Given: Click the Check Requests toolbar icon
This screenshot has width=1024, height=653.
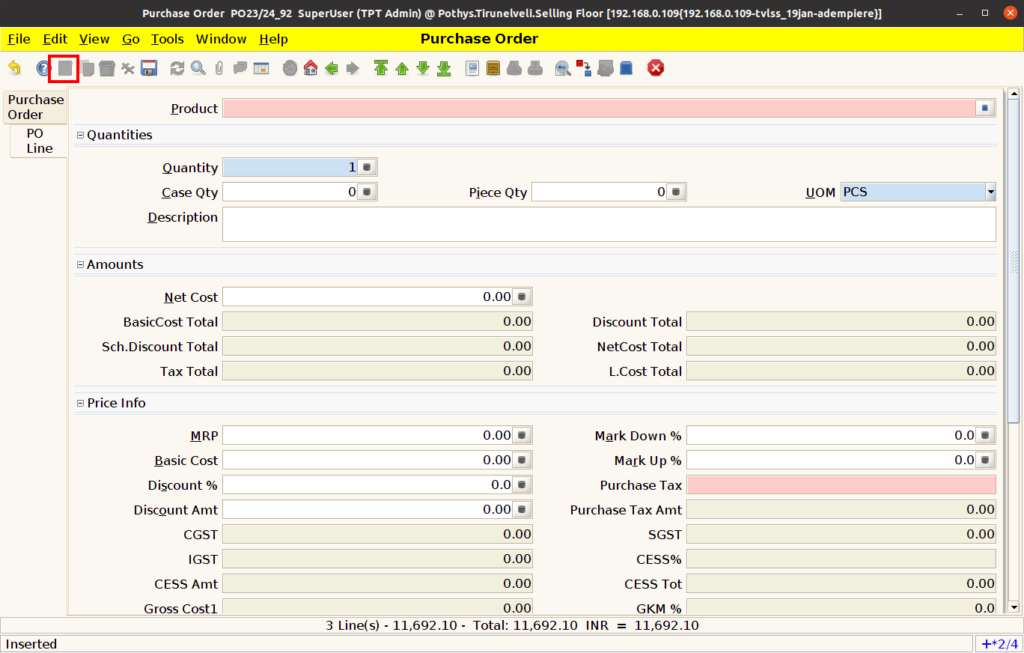Looking at the screenshot, I should 605,68.
